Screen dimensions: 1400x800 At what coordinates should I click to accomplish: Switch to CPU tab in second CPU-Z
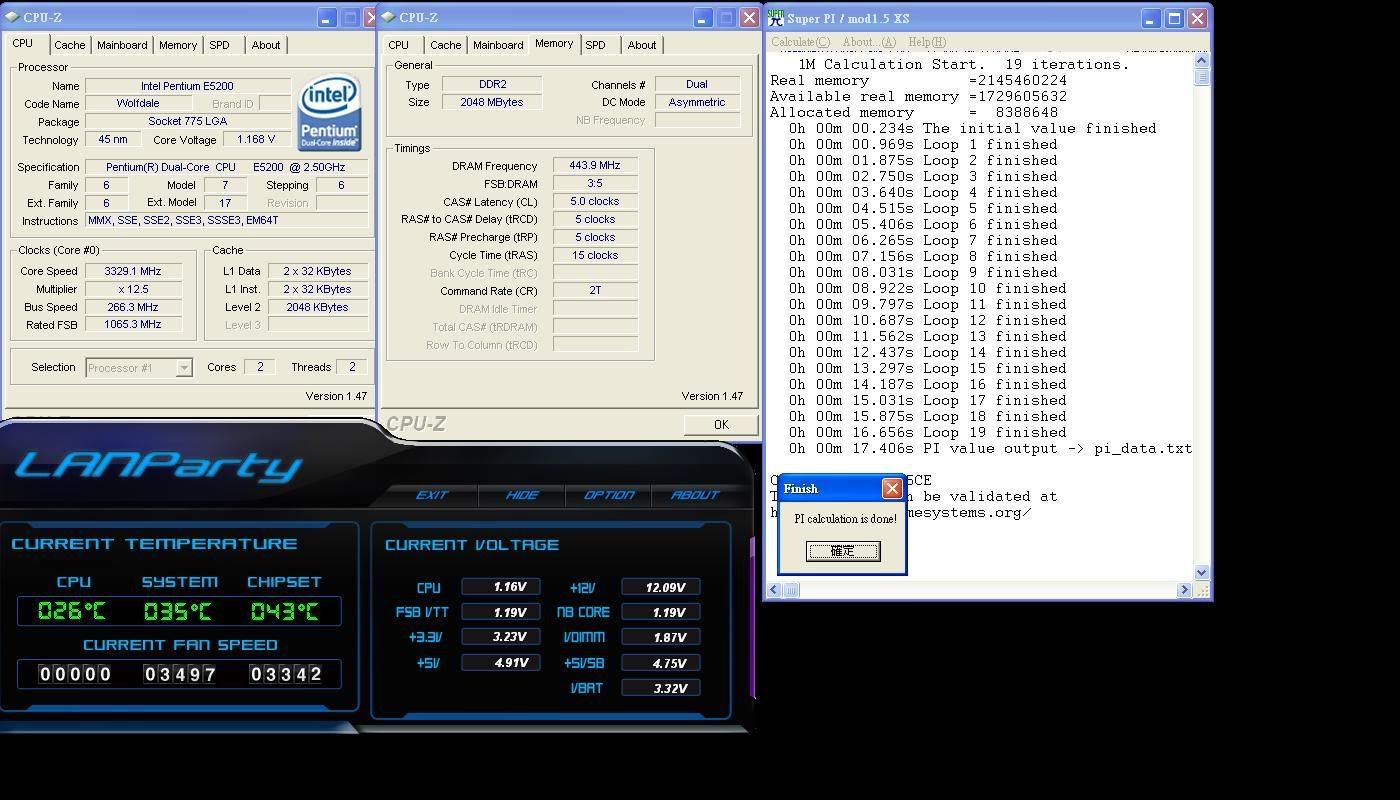(x=398, y=45)
